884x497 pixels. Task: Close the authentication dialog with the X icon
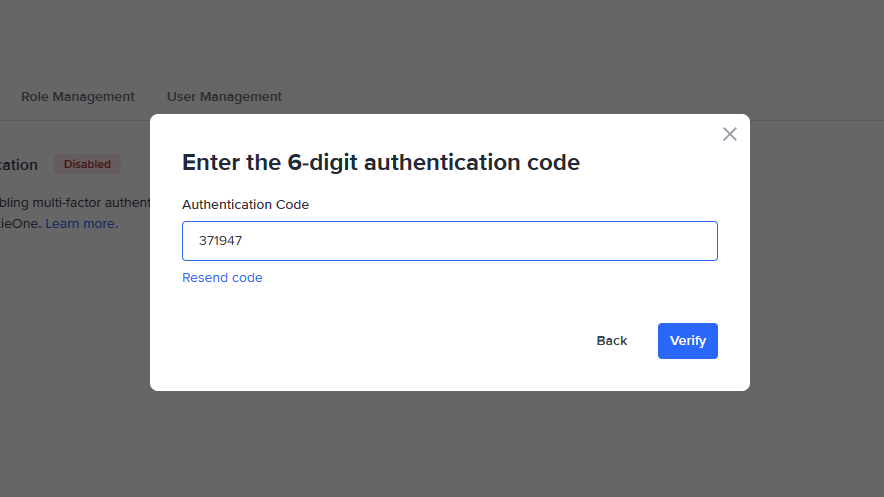pos(730,134)
